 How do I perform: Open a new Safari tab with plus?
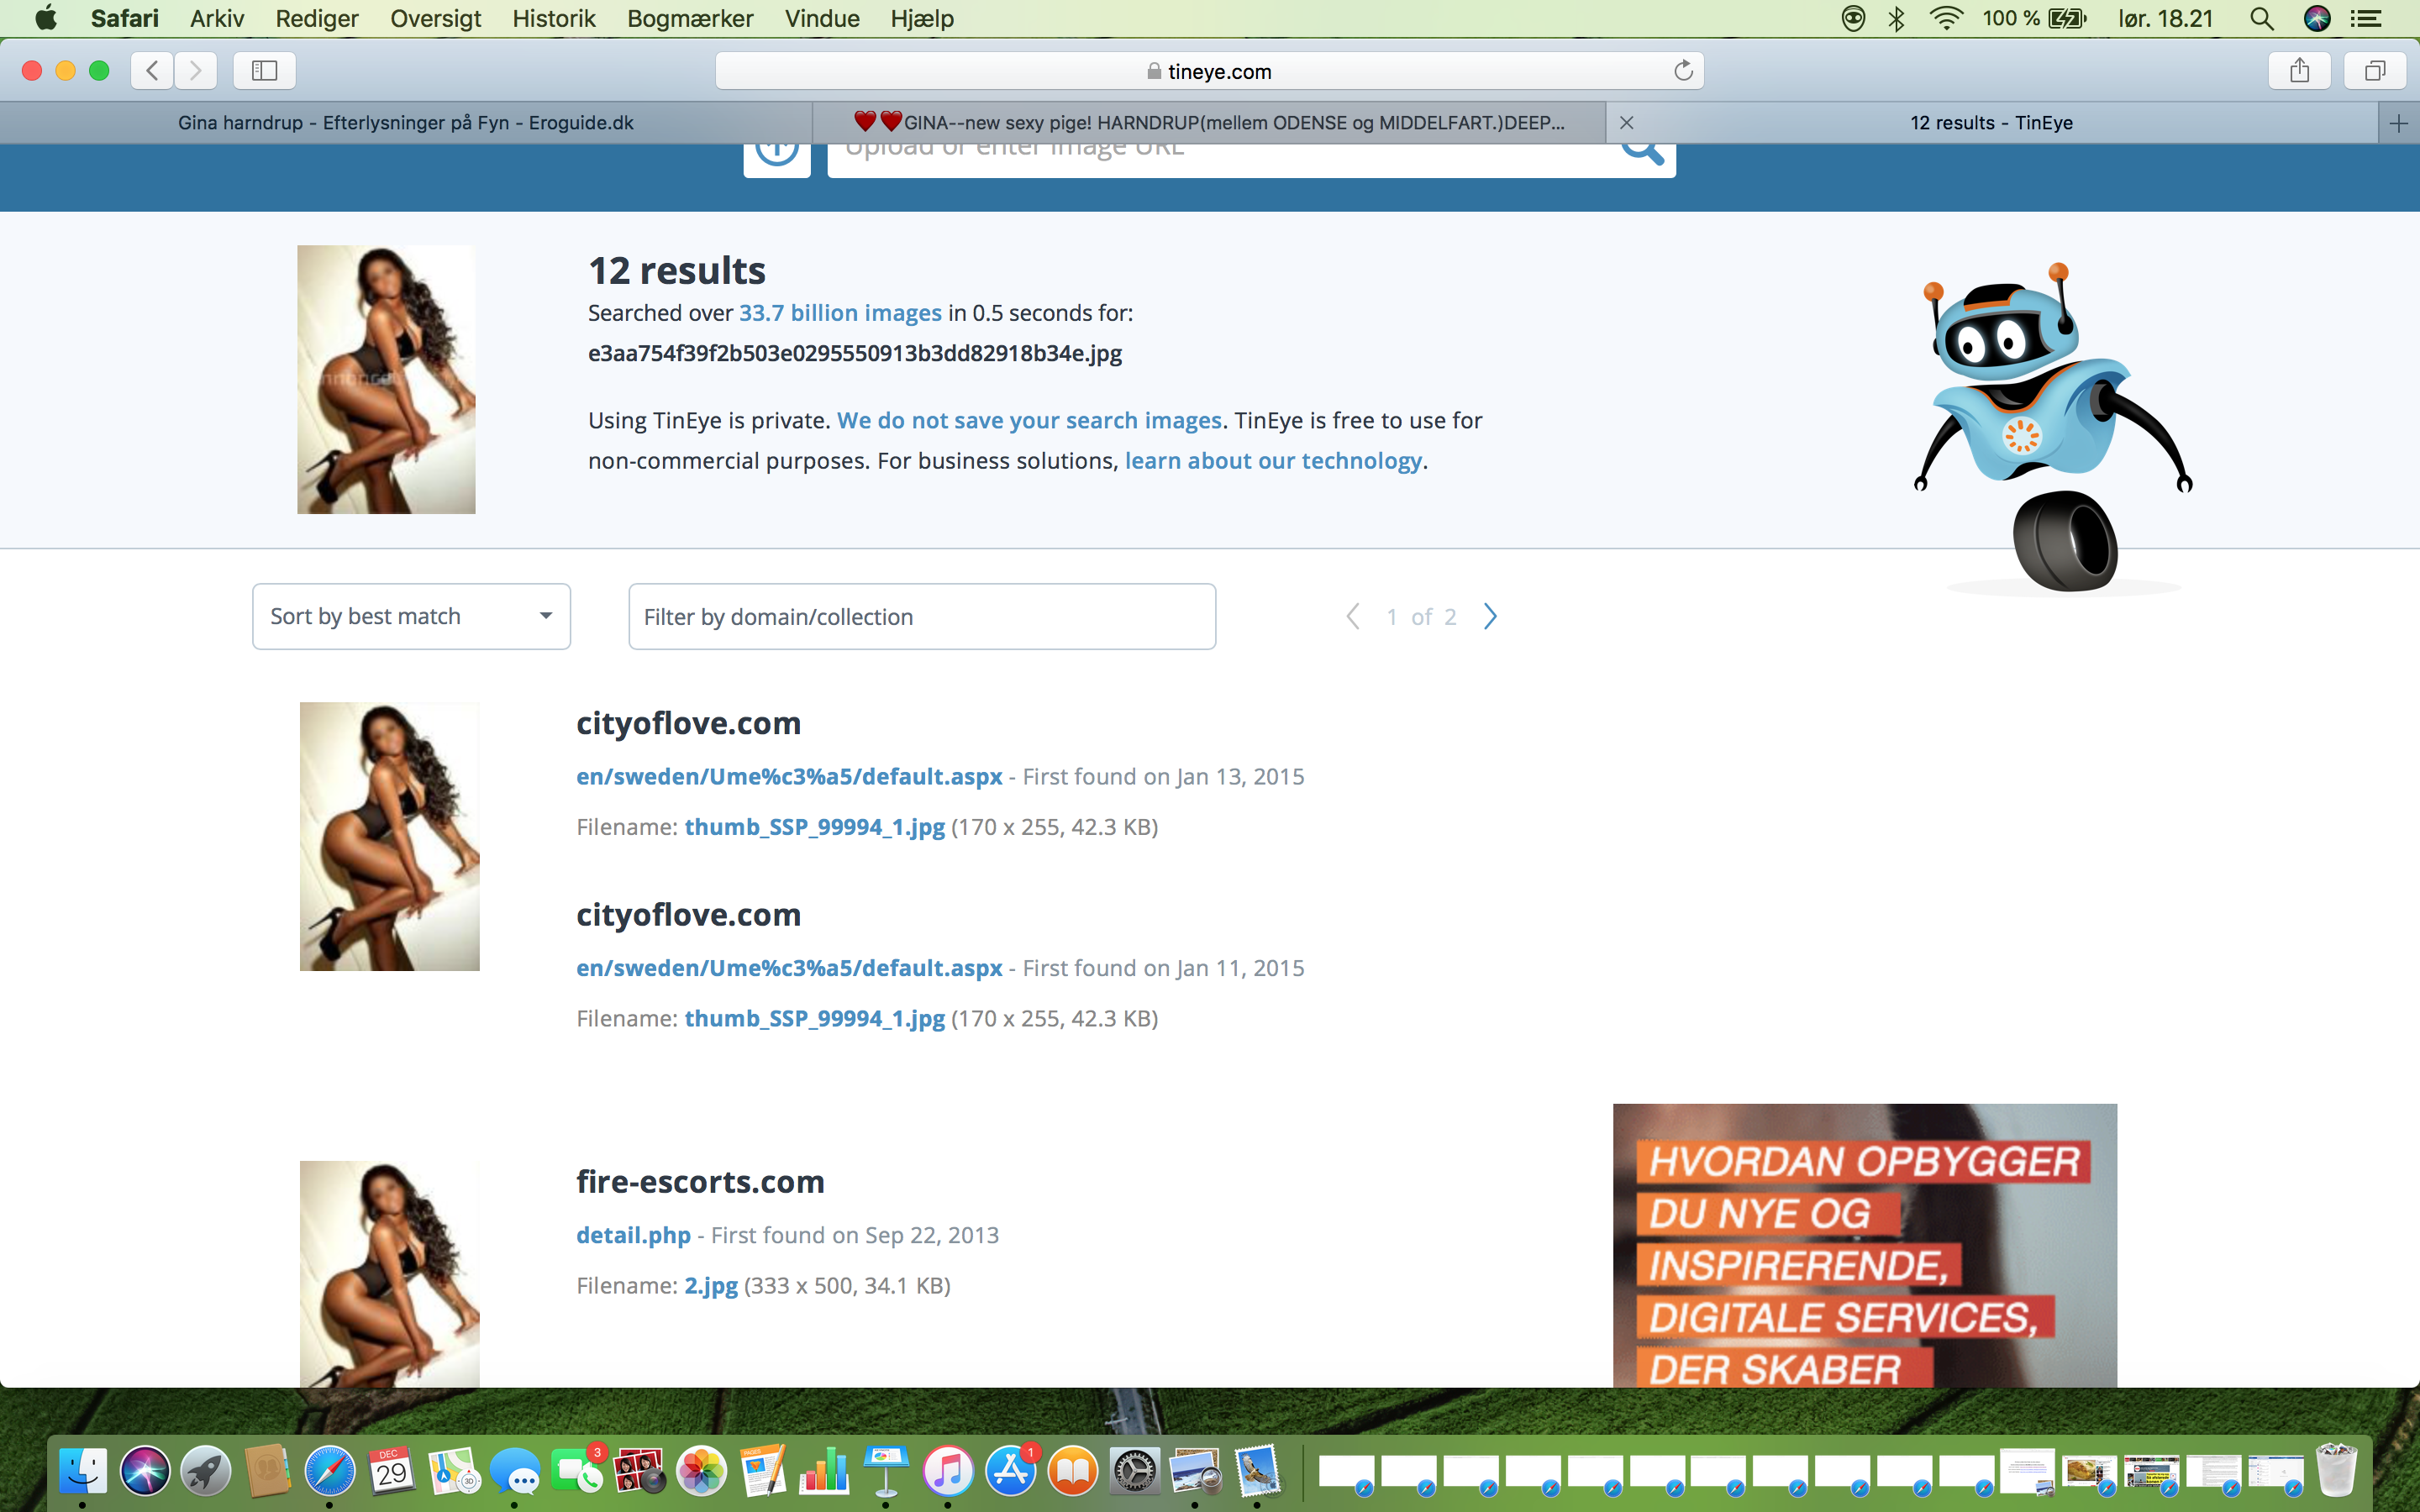click(2399, 123)
